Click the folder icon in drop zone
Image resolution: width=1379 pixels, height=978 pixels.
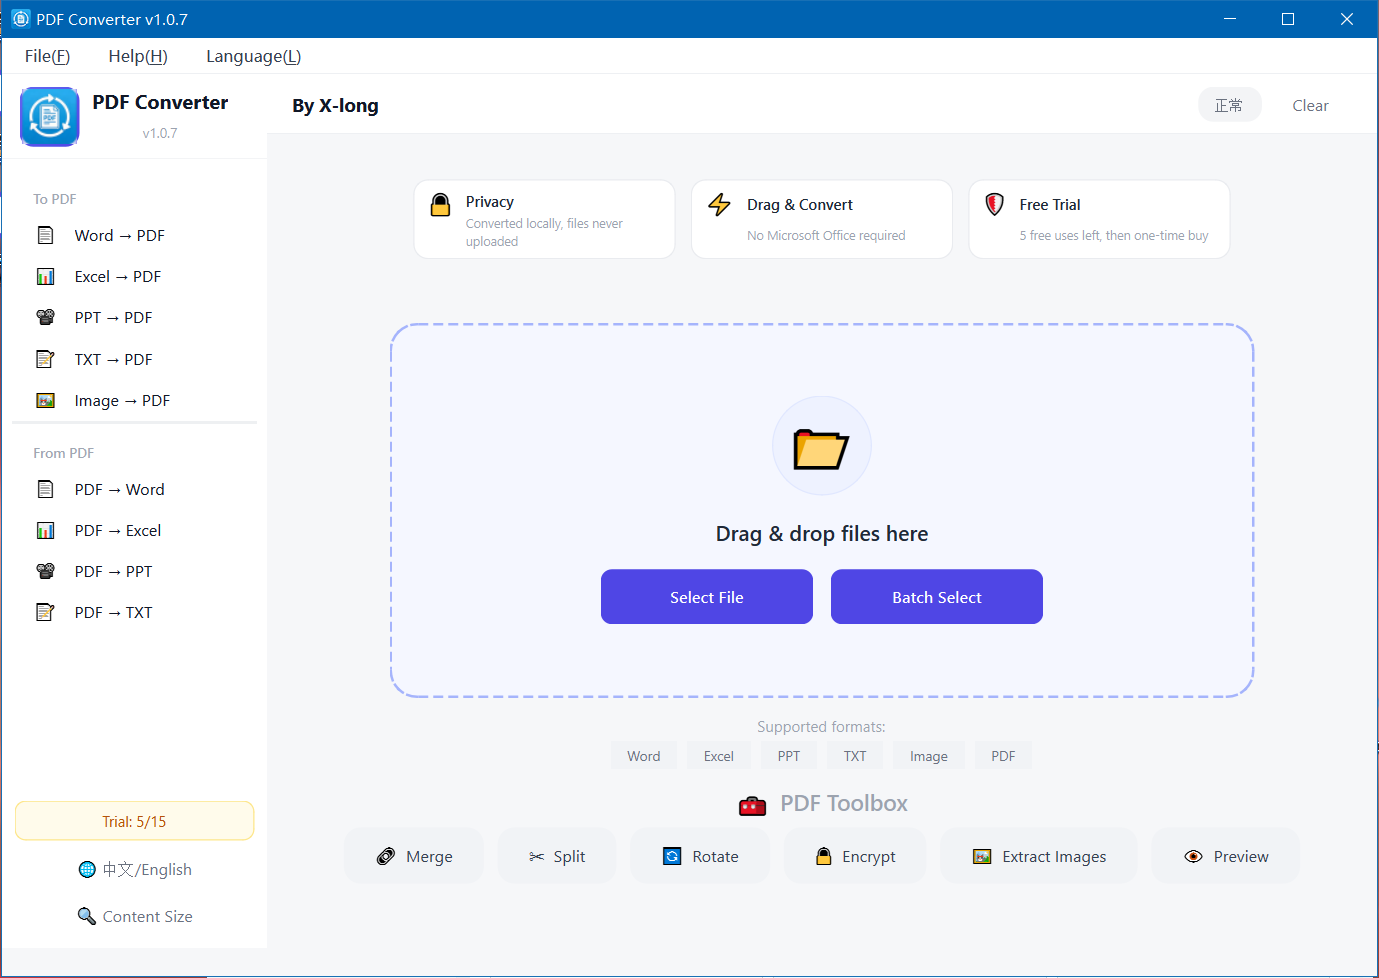coord(821,448)
